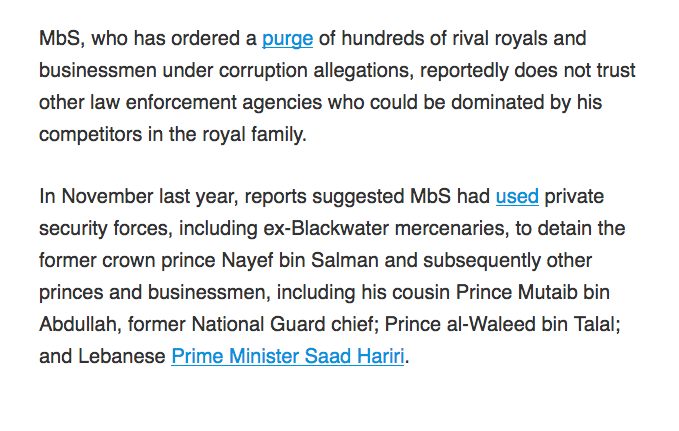Click the word "Lebanese" in the last line
Screen dimensions: 679x431
point(122,356)
